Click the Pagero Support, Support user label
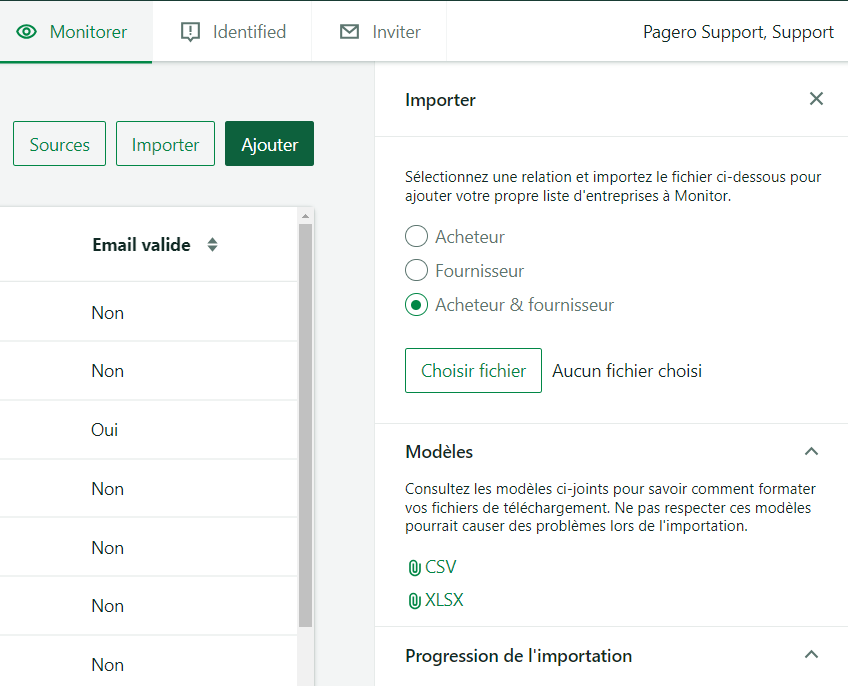Image resolution: width=848 pixels, height=686 pixels. click(738, 32)
